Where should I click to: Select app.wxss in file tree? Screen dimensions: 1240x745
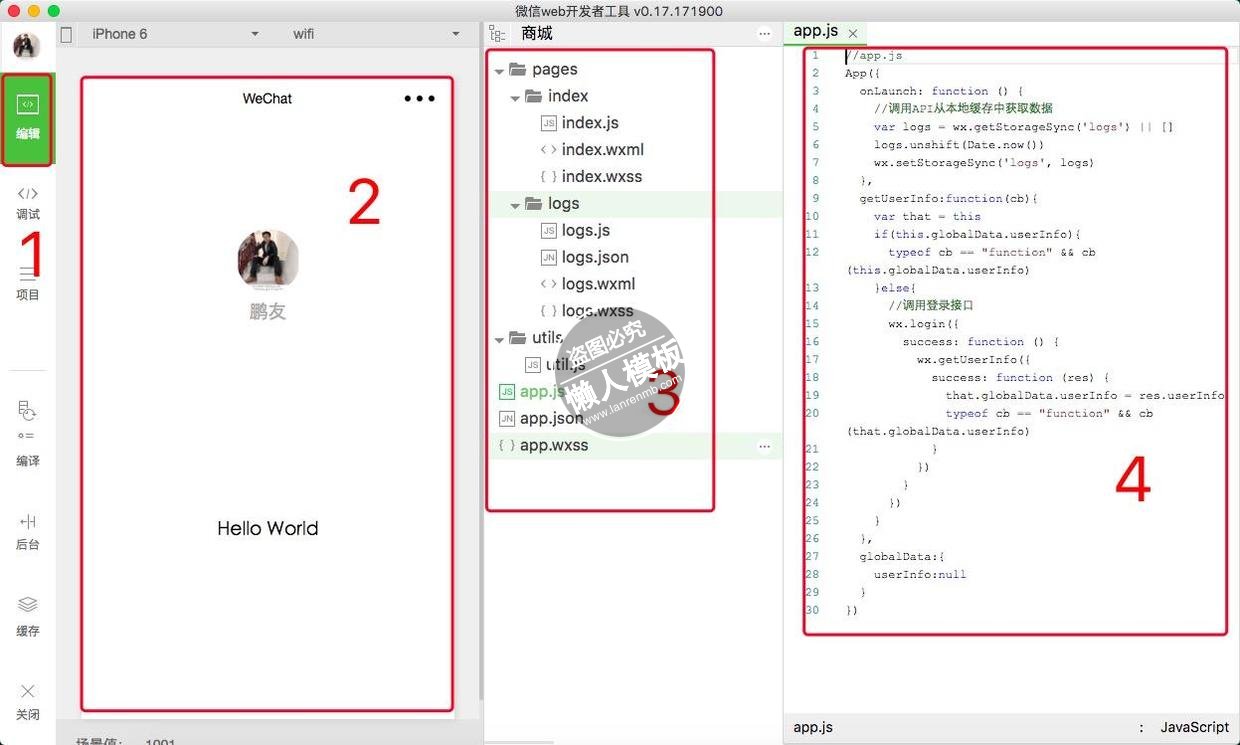[x=554, y=446]
